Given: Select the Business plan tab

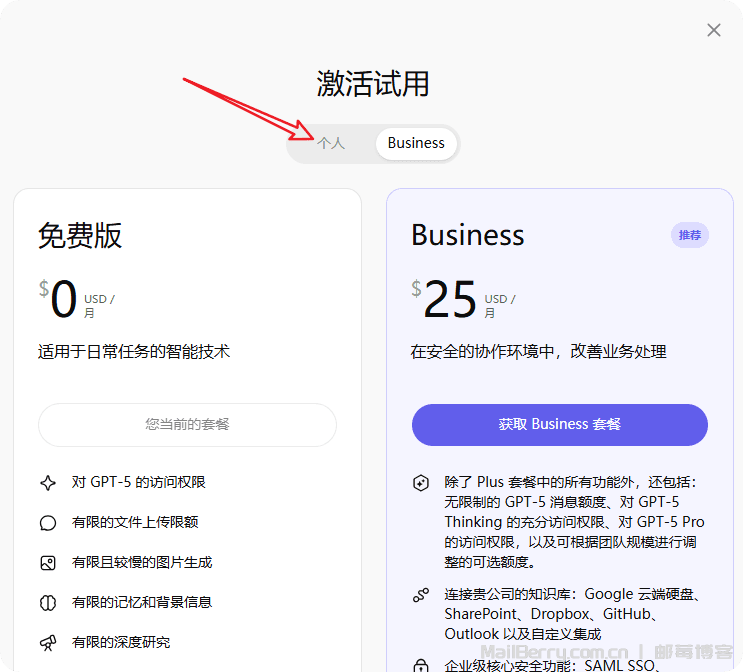Looking at the screenshot, I should pyautogui.click(x=416, y=143).
